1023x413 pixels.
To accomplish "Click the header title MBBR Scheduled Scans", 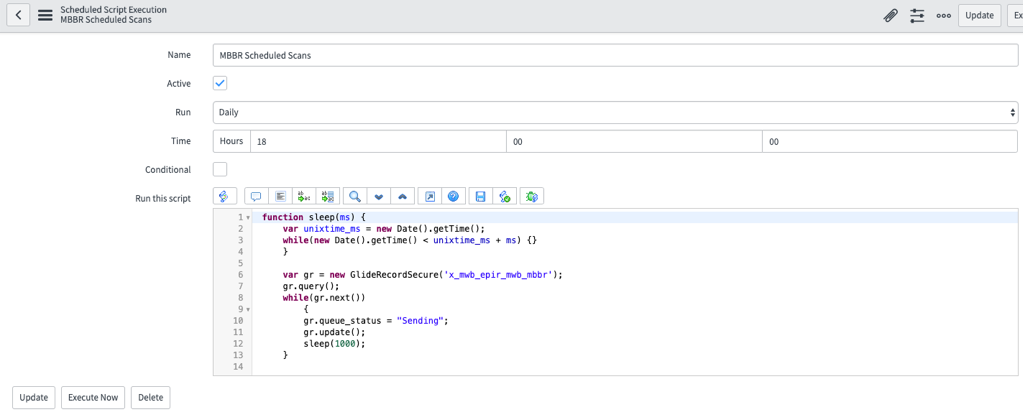I will pos(106,20).
